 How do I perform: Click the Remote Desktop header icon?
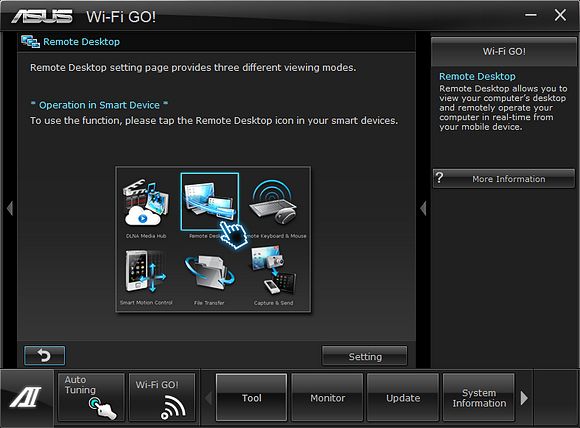pyautogui.click(x=30, y=41)
